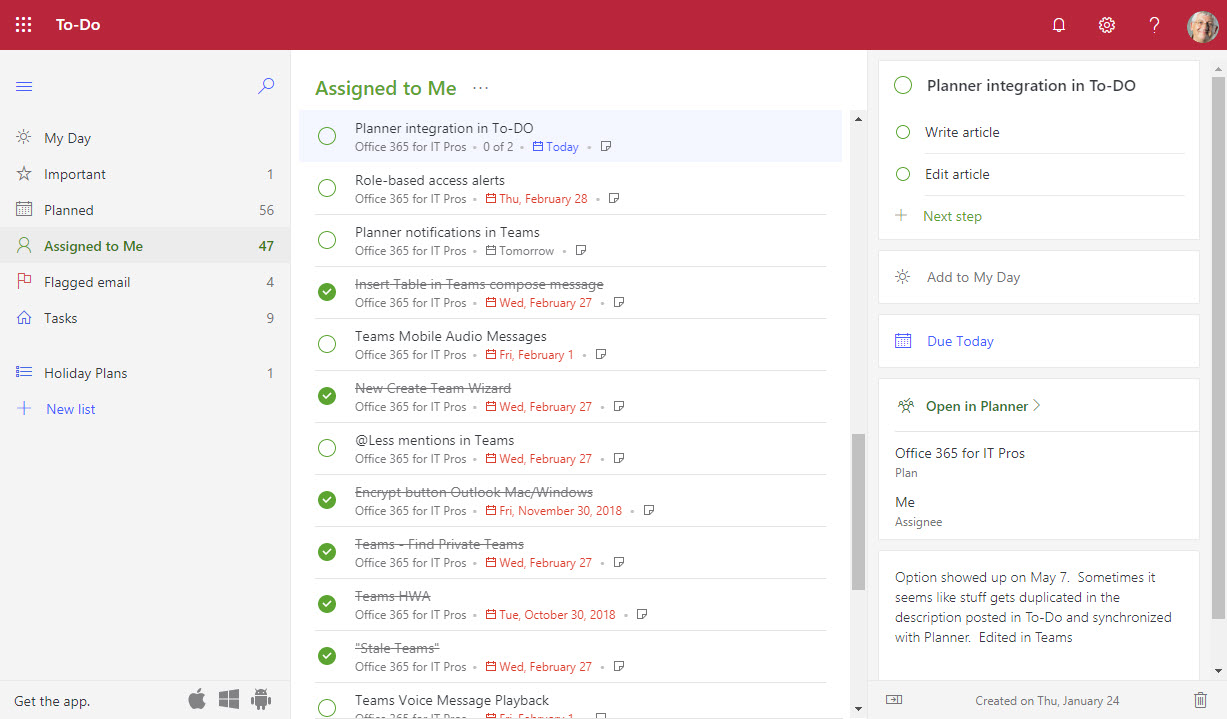Complete the Write article step

coord(903,132)
